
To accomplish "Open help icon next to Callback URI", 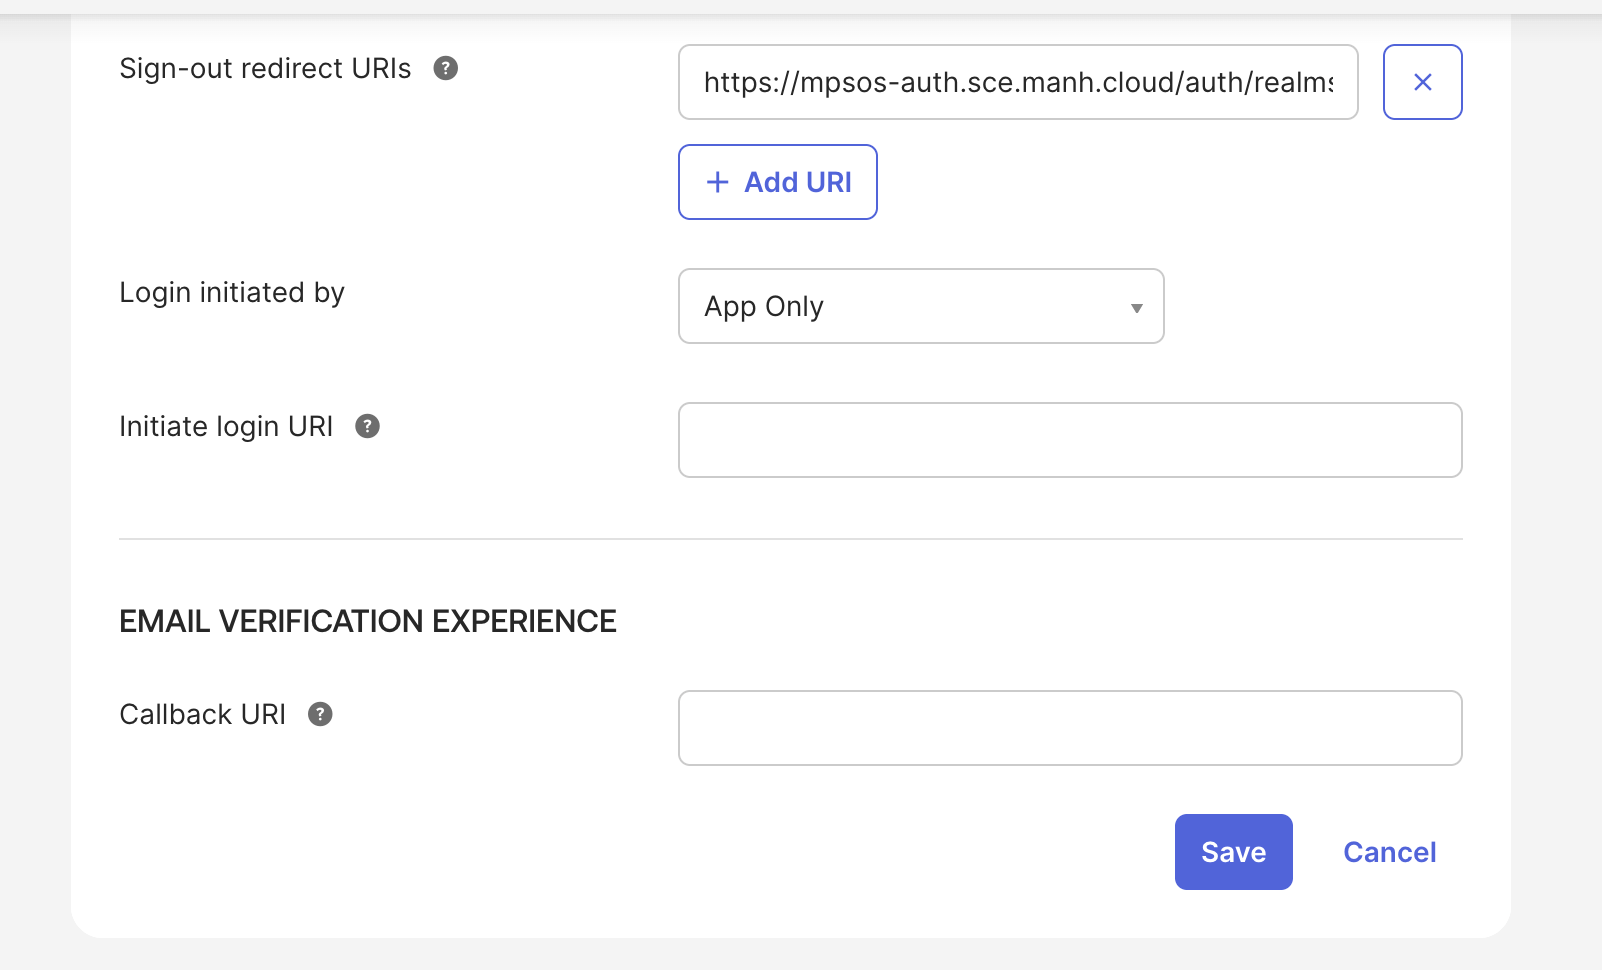I will pyautogui.click(x=320, y=714).
